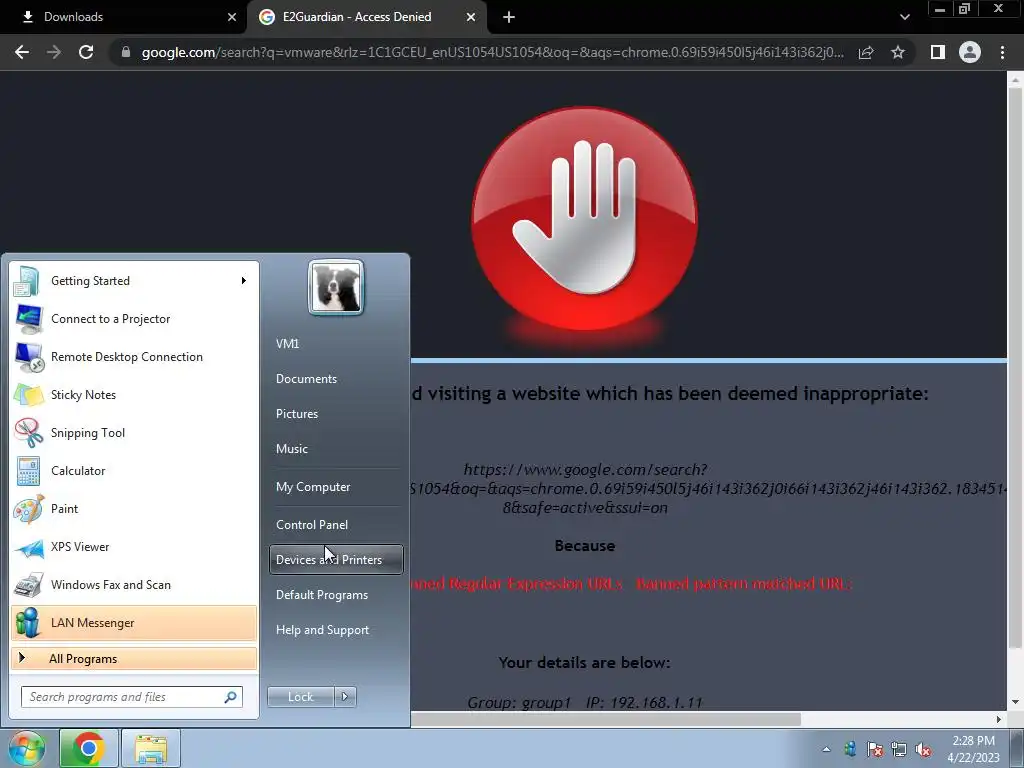Click the Windows Start orb
The width and height of the screenshot is (1024, 768).
click(x=26, y=748)
